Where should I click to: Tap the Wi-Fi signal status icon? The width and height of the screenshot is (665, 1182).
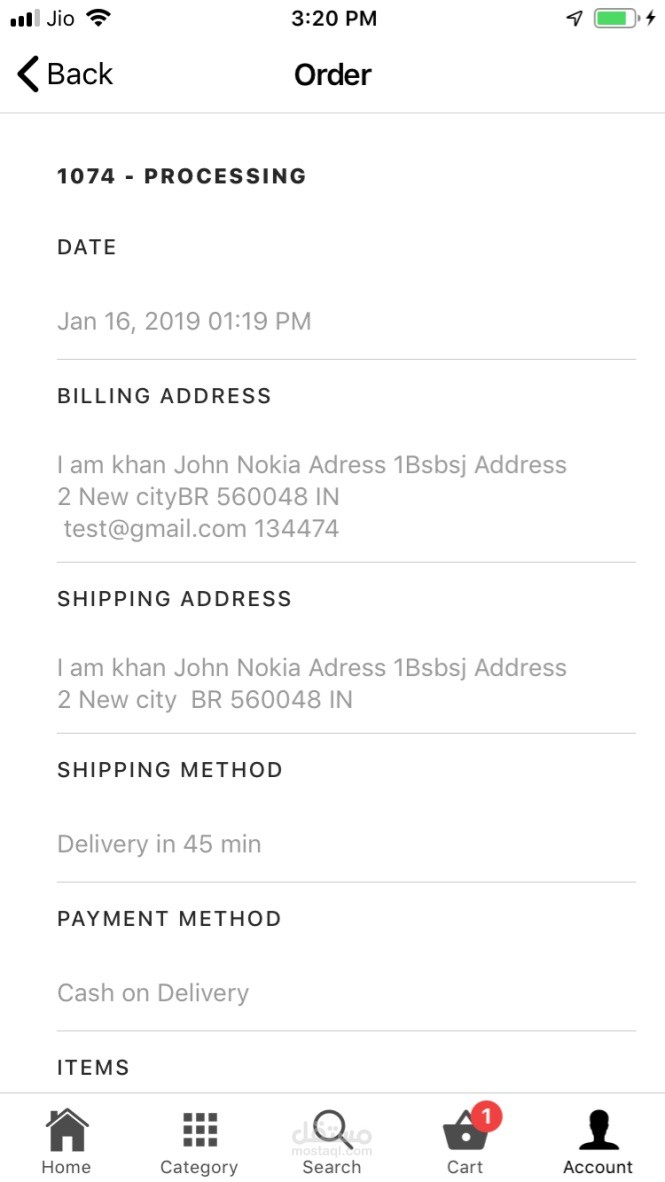[x=98, y=18]
